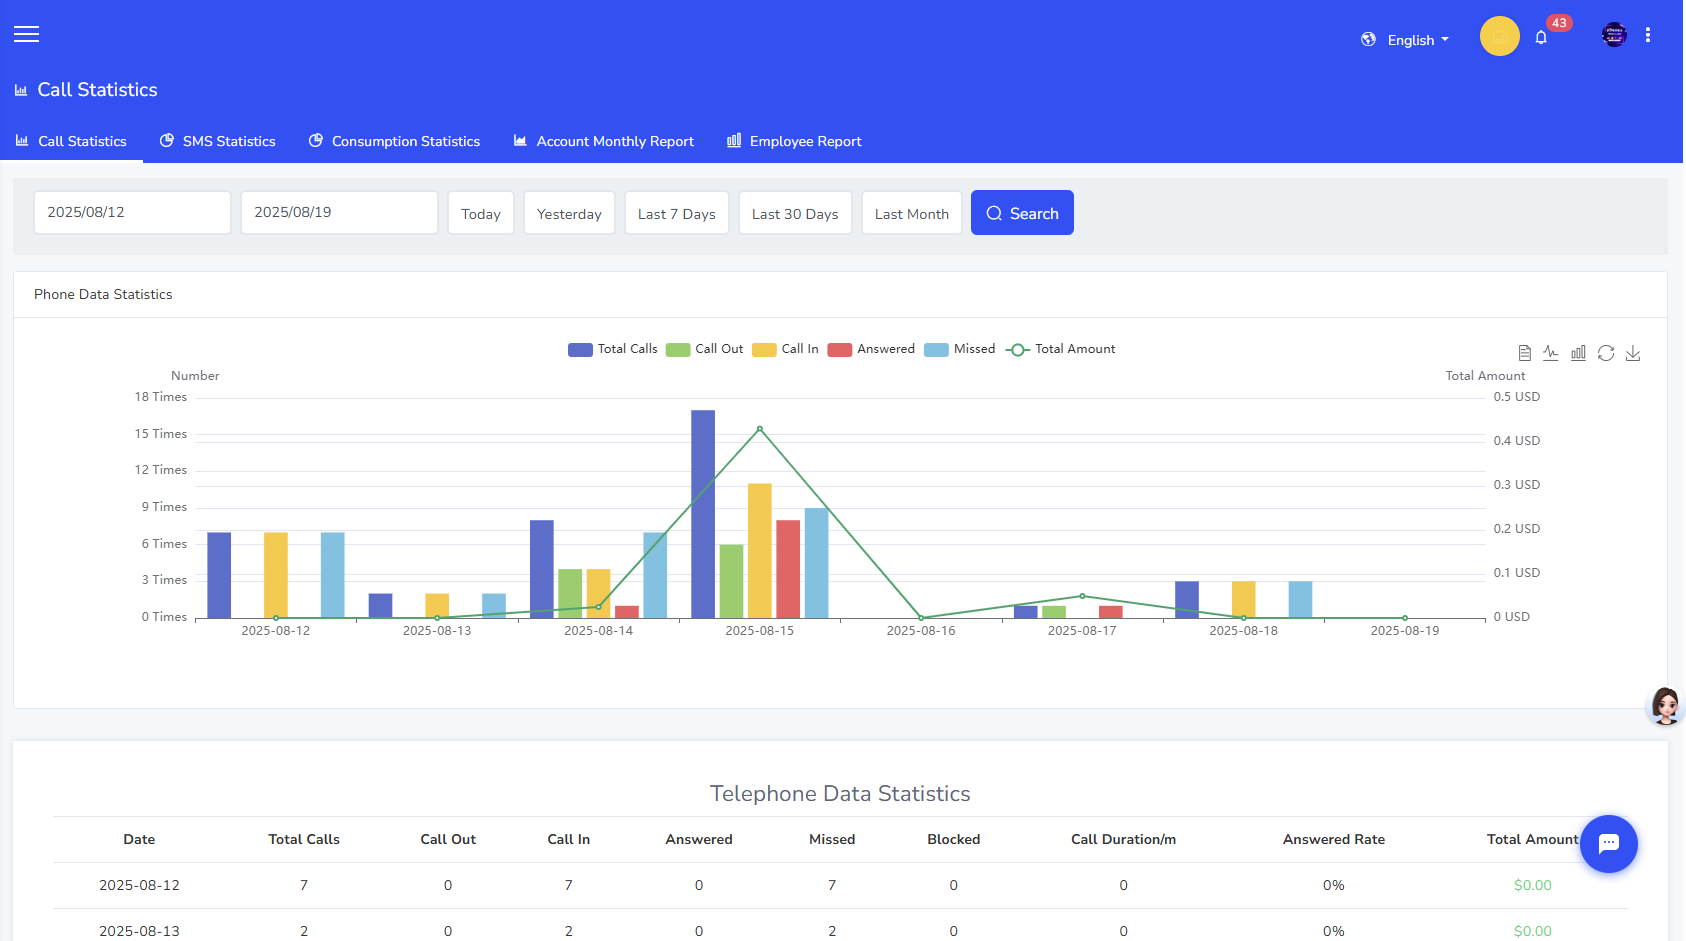Open the notifications bell

tap(1541, 37)
